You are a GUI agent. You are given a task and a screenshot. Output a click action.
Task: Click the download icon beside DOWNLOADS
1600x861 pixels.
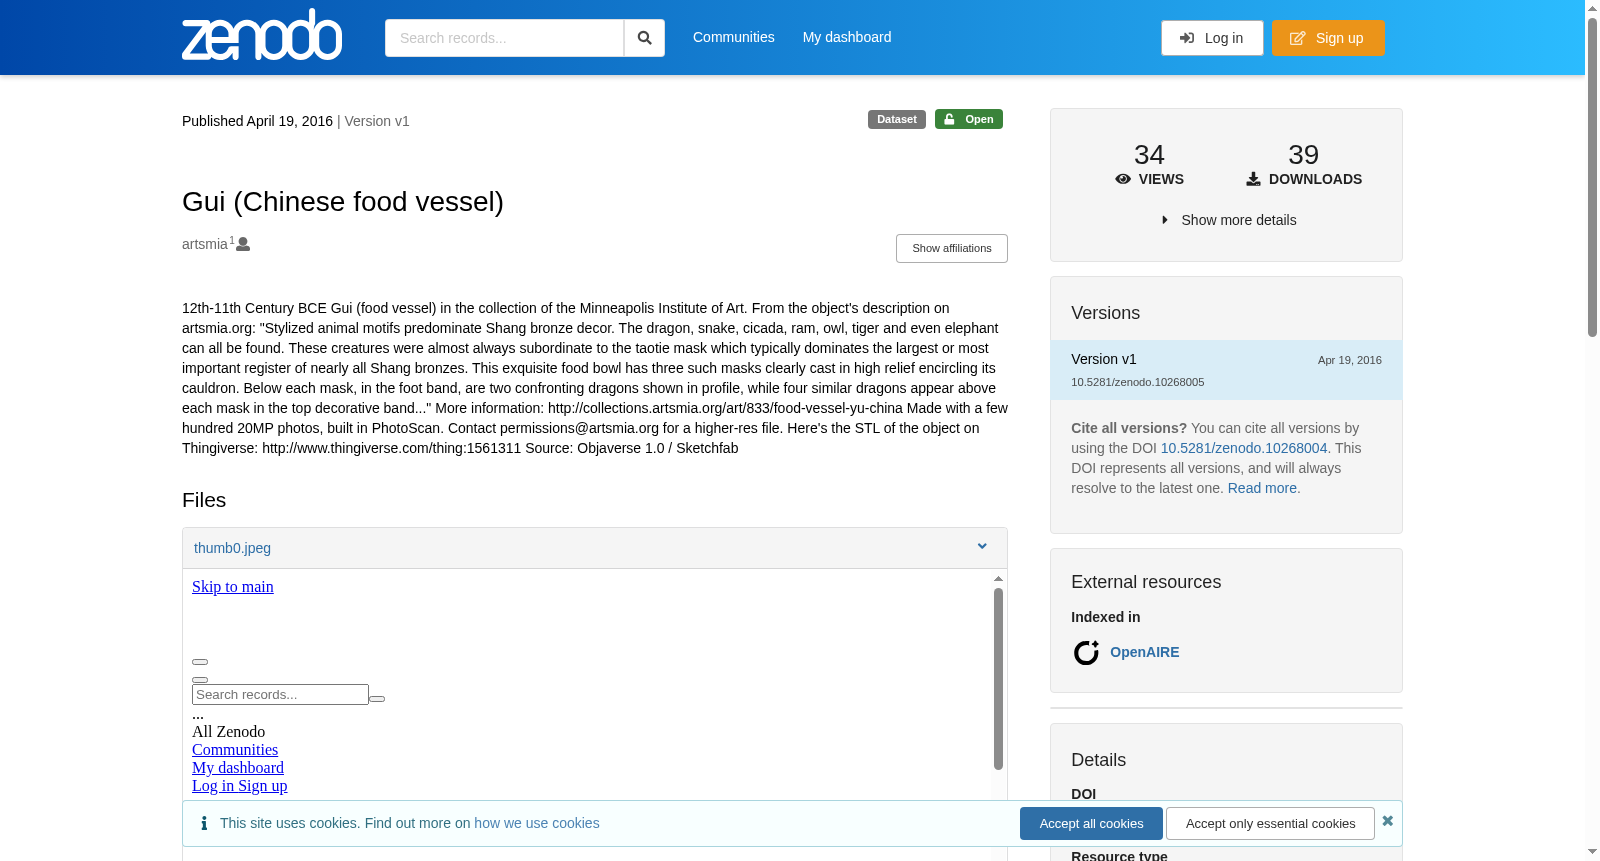(1253, 179)
